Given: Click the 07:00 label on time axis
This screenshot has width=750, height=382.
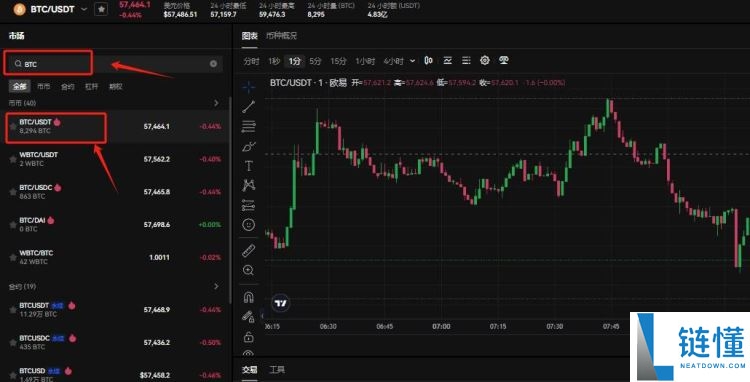Looking at the screenshot, I should tap(441, 327).
